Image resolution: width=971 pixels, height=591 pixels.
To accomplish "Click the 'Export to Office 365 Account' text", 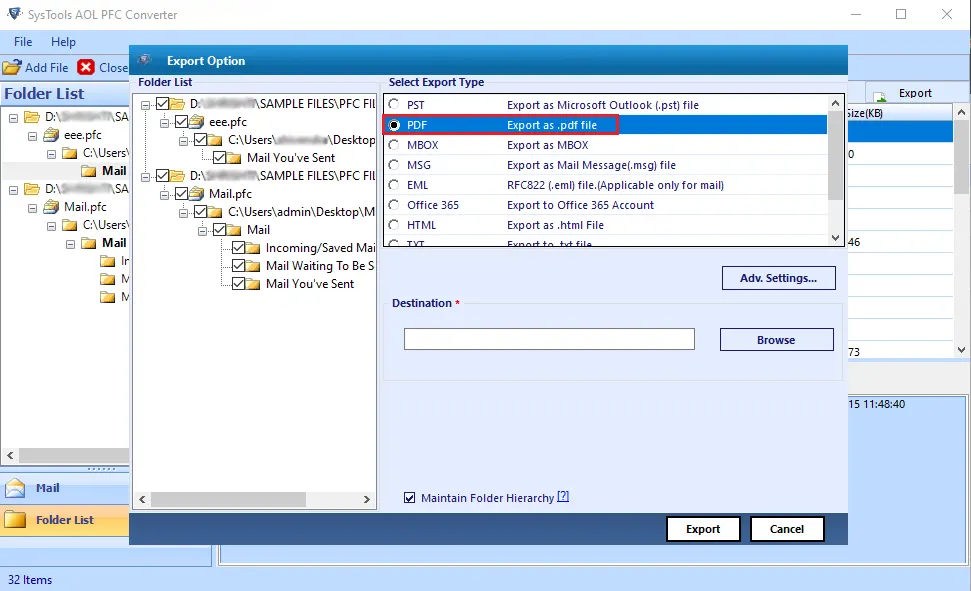I will click(580, 205).
